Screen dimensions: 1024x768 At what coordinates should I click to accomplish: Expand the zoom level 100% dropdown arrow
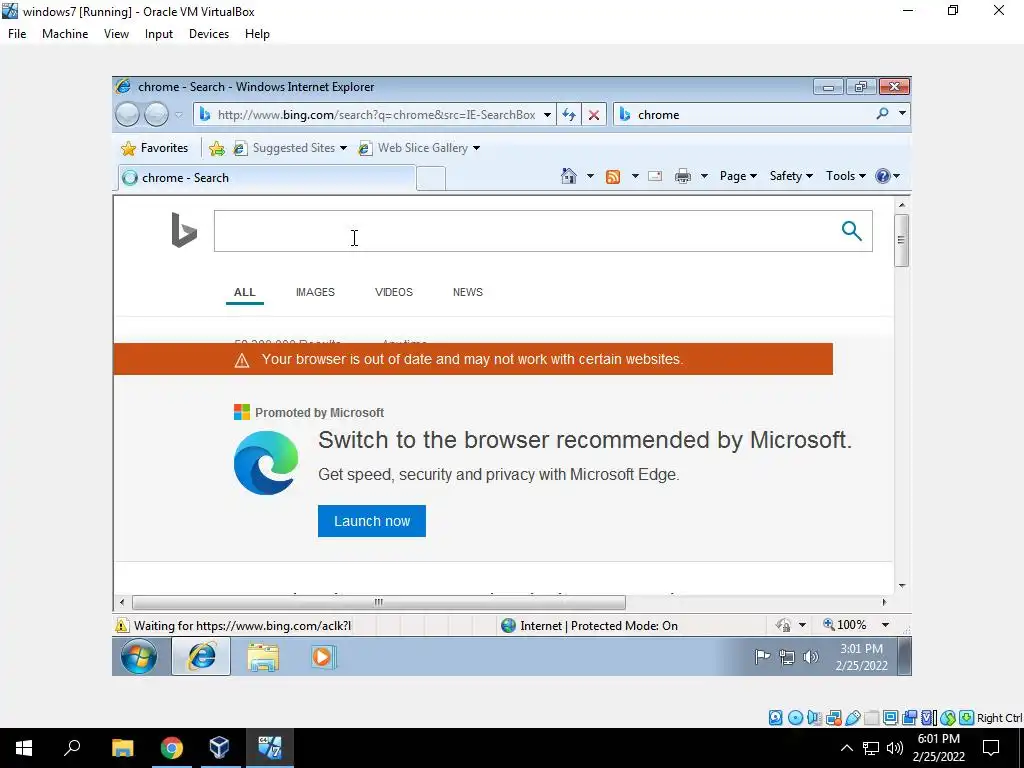click(885, 625)
